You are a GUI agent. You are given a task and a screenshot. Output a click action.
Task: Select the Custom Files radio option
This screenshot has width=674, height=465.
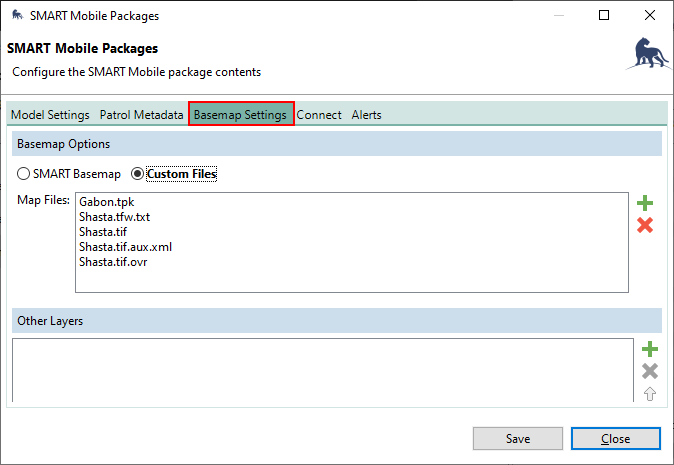138,174
